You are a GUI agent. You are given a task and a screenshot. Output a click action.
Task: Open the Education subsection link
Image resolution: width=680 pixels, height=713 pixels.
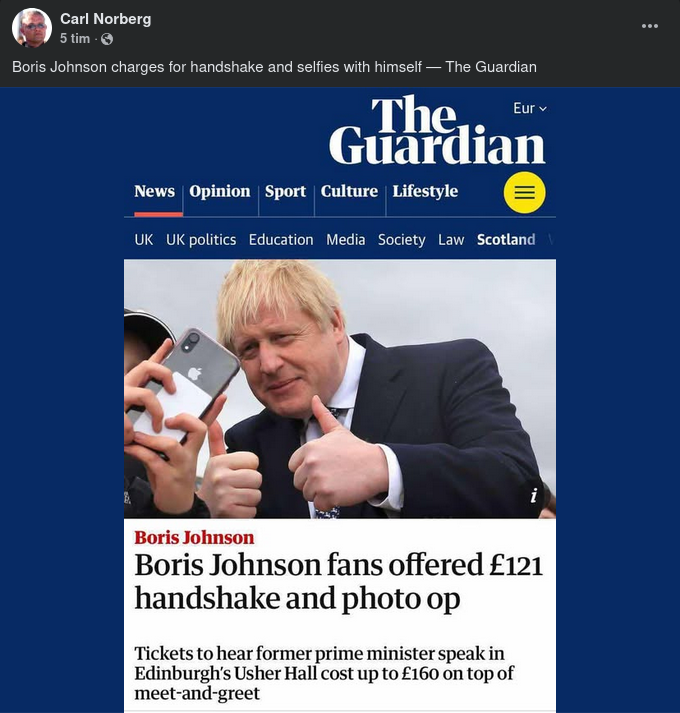click(281, 240)
